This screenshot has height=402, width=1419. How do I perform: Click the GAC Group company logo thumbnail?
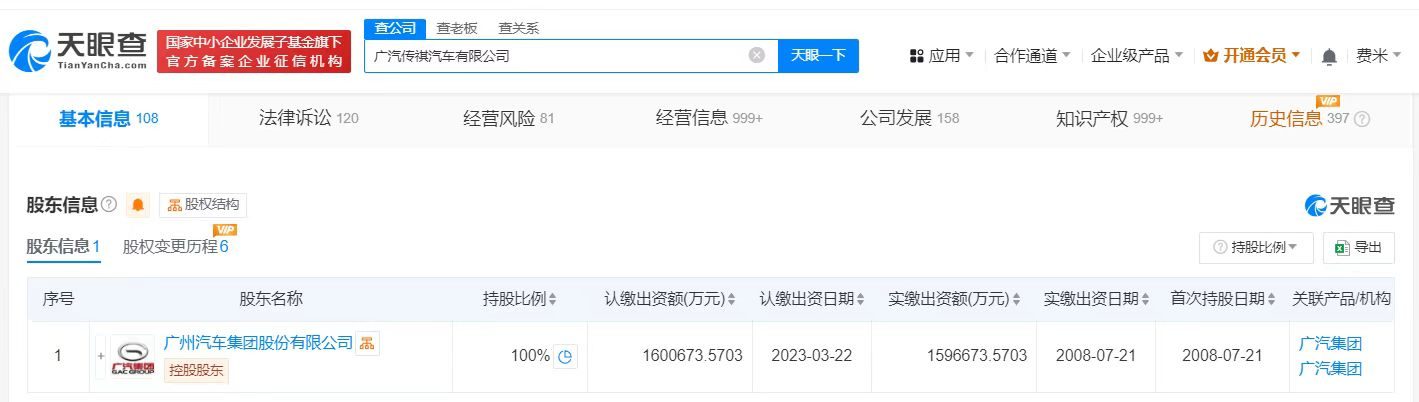point(132,357)
